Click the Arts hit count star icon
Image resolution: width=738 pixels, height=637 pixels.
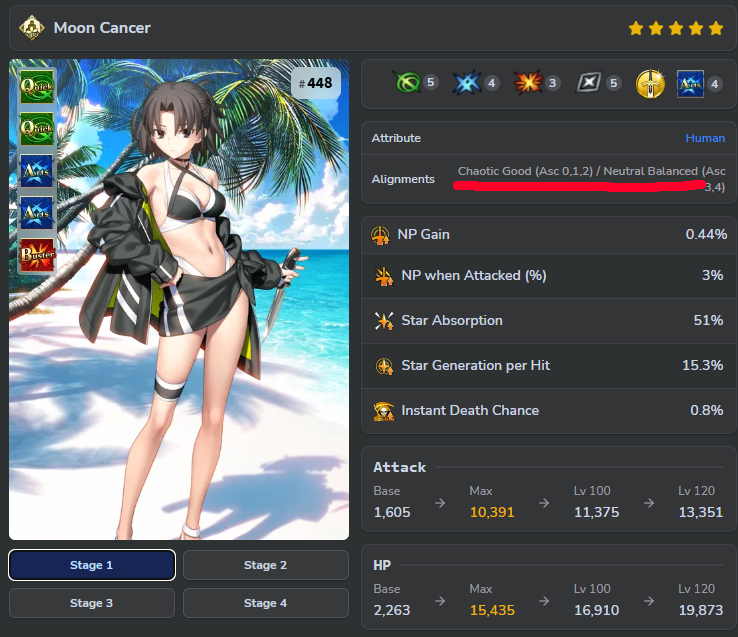pos(467,83)
